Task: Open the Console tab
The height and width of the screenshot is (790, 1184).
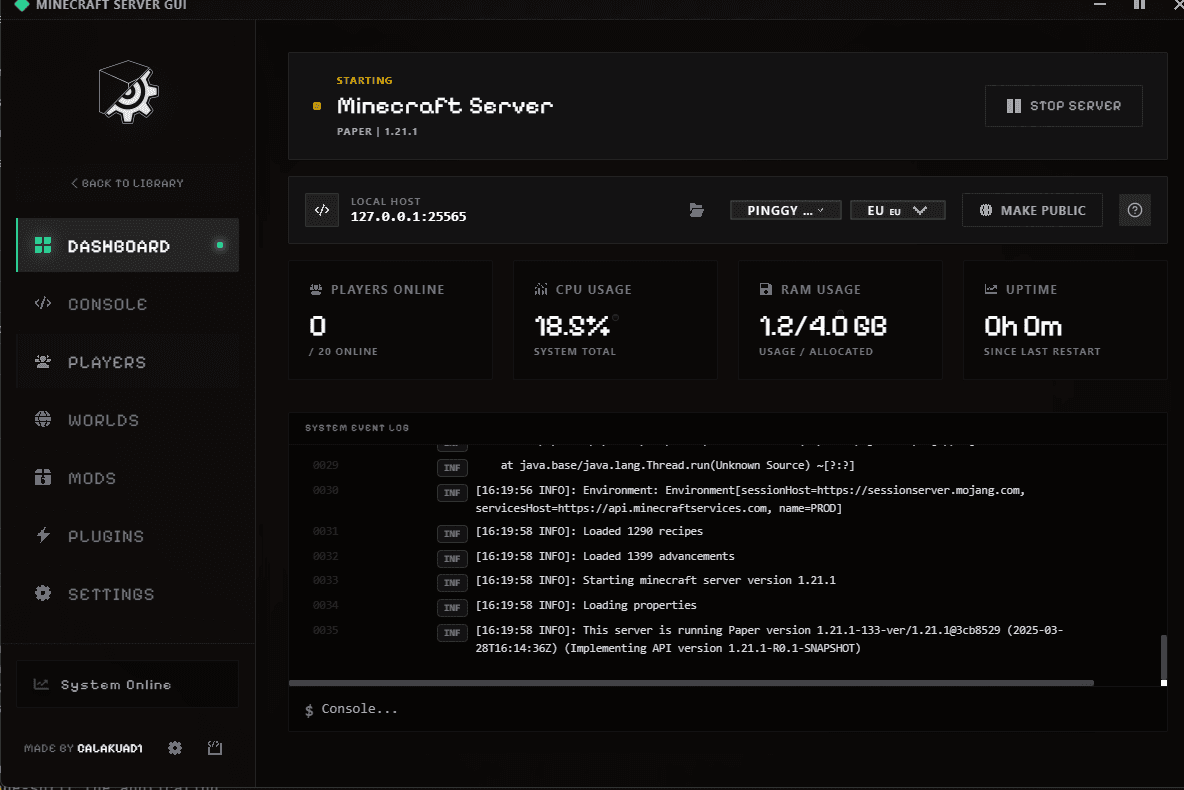Action: point(128,304)
